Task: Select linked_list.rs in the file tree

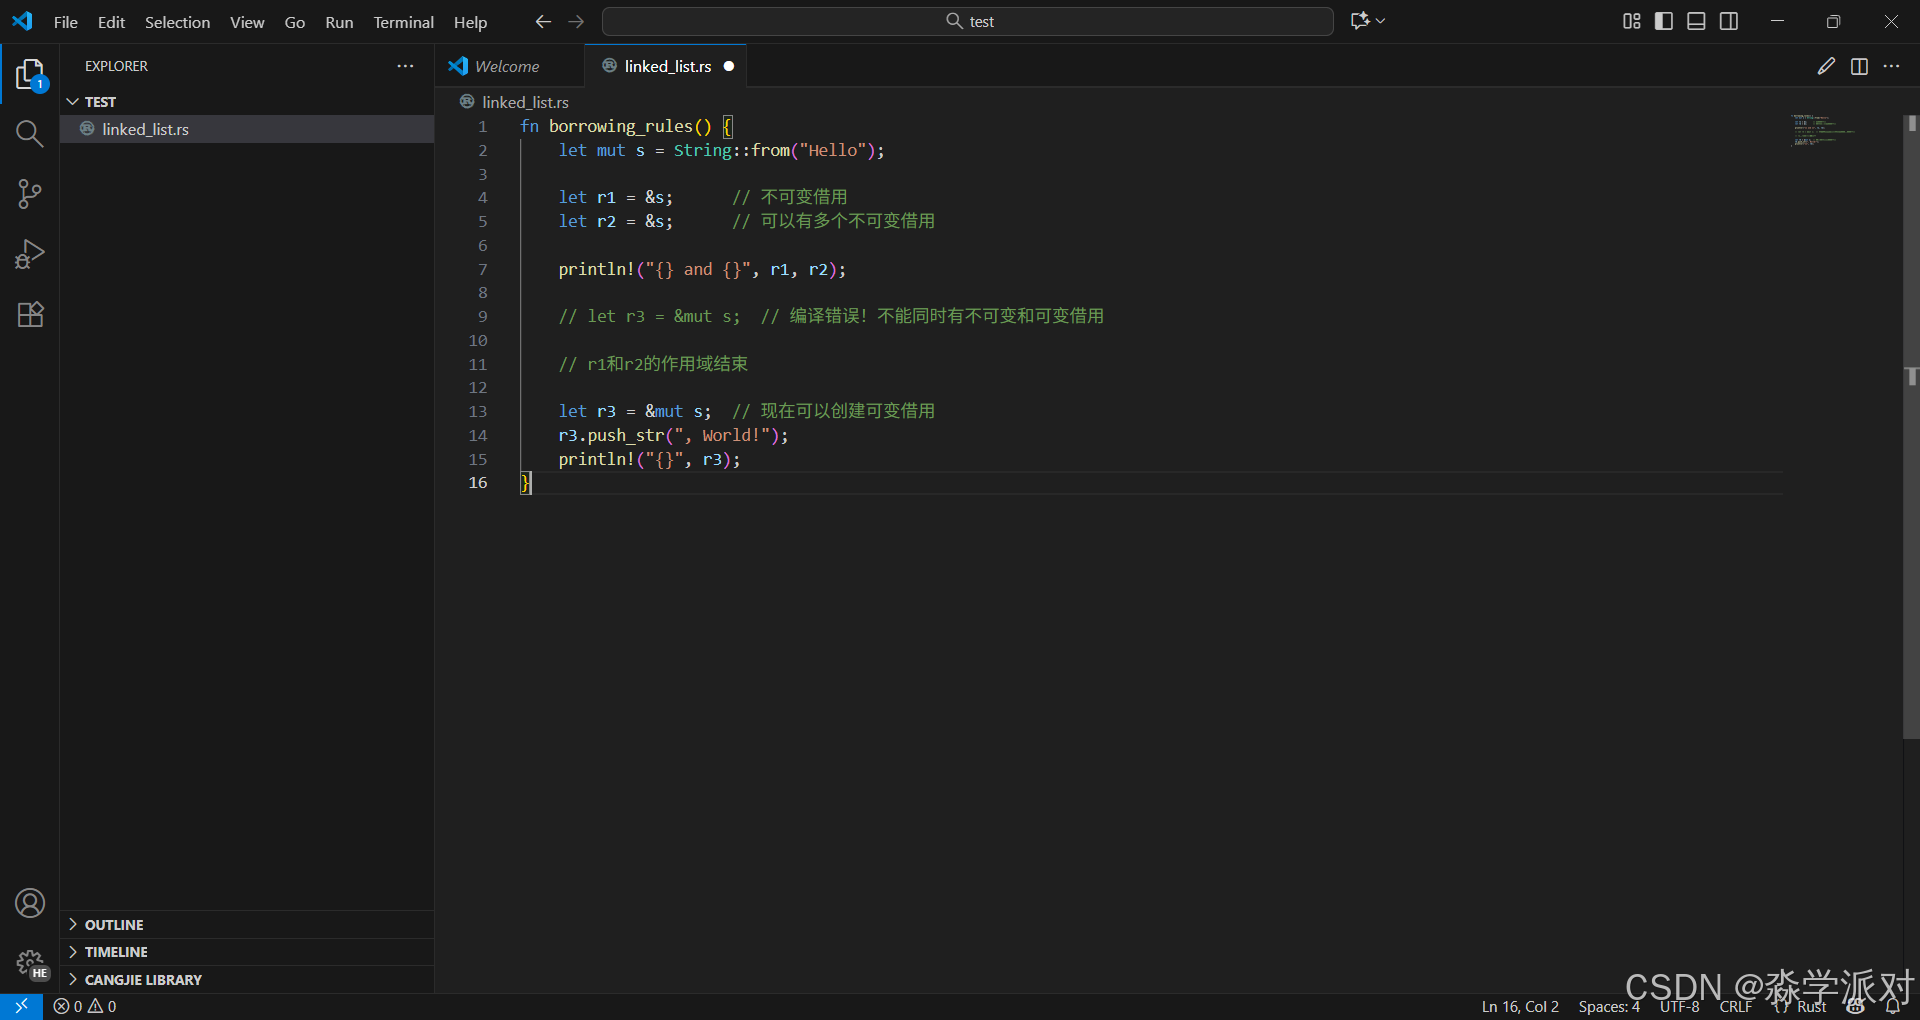Action: [x=247, y=129]
